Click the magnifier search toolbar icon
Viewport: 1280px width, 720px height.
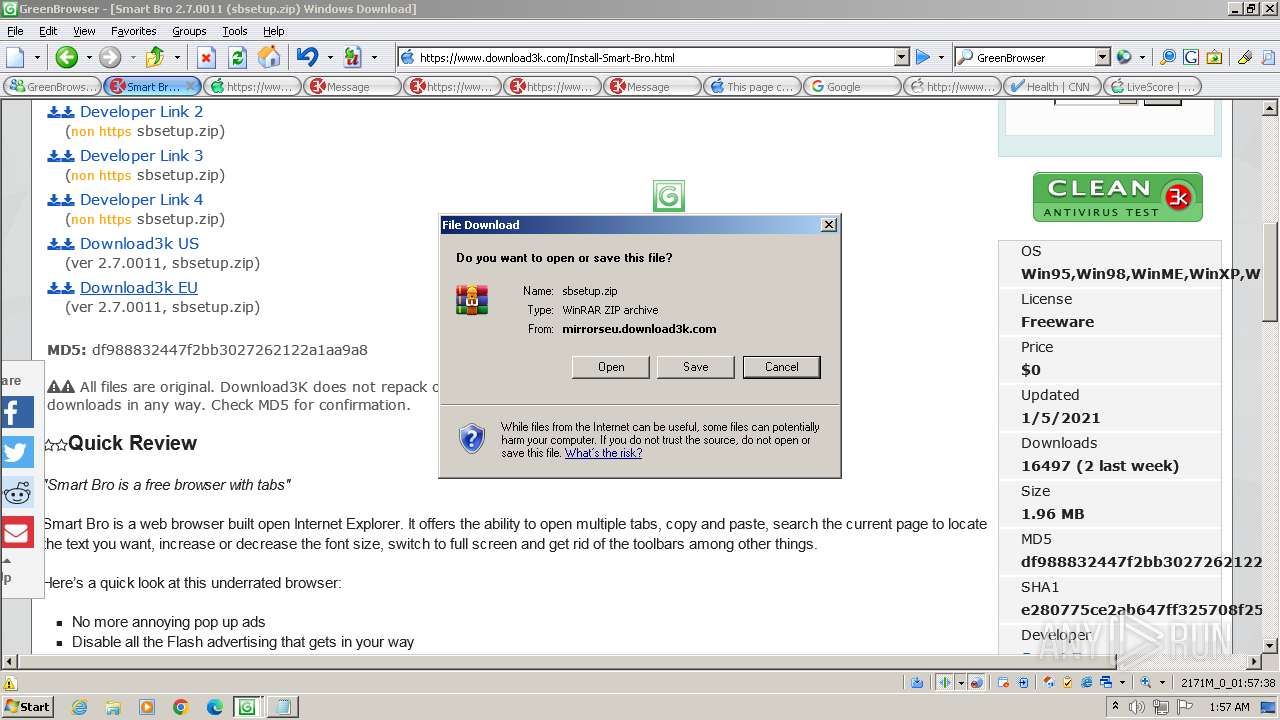click(1167, 57)
